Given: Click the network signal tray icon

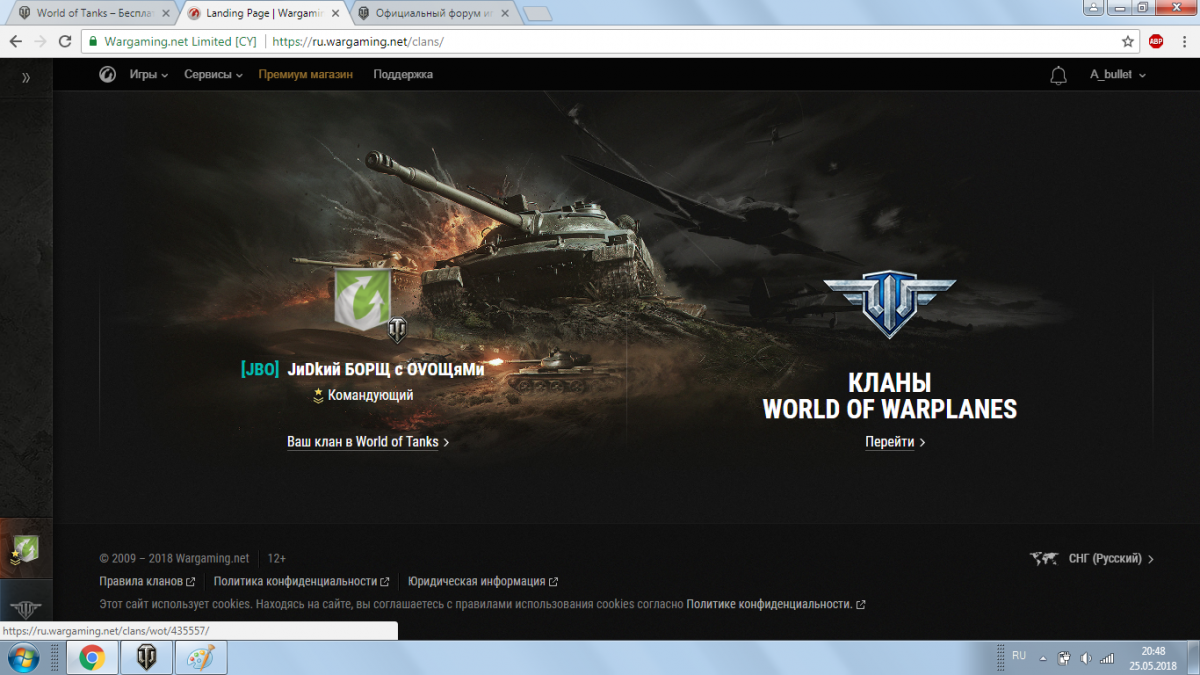Looking at the screenshot, I should click(1107, 658).
